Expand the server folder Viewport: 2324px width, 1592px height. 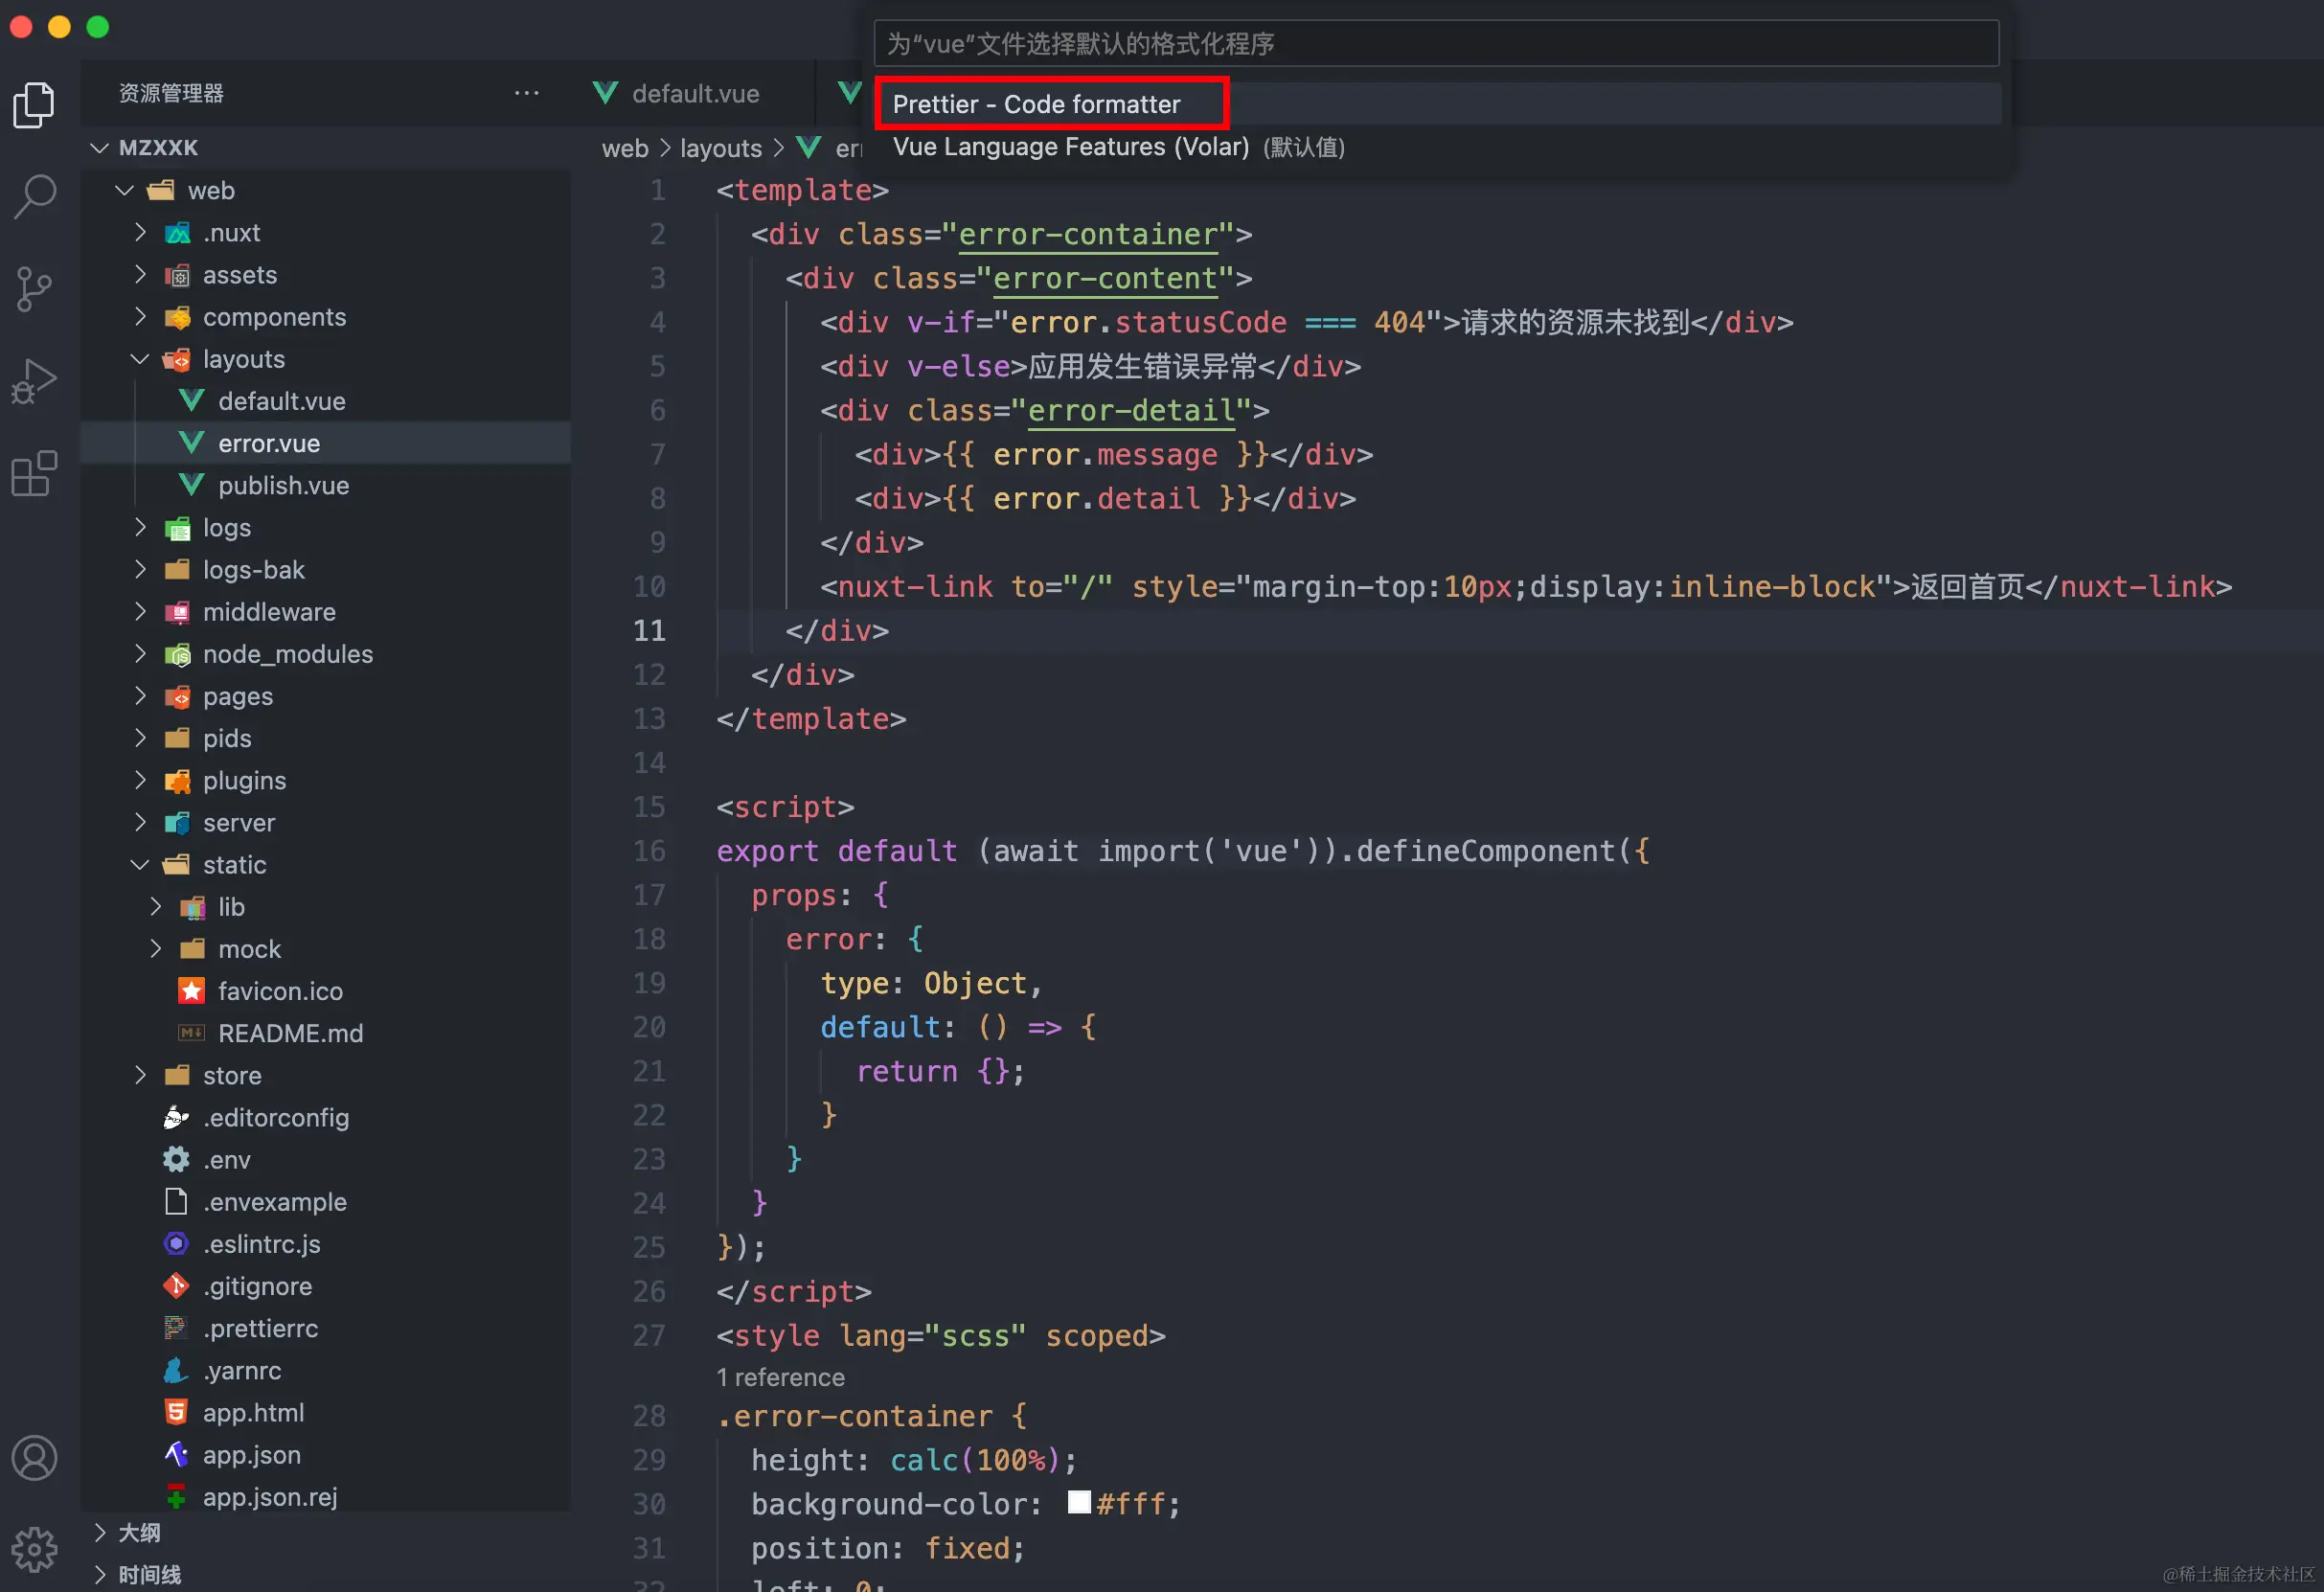coord(140,823)
